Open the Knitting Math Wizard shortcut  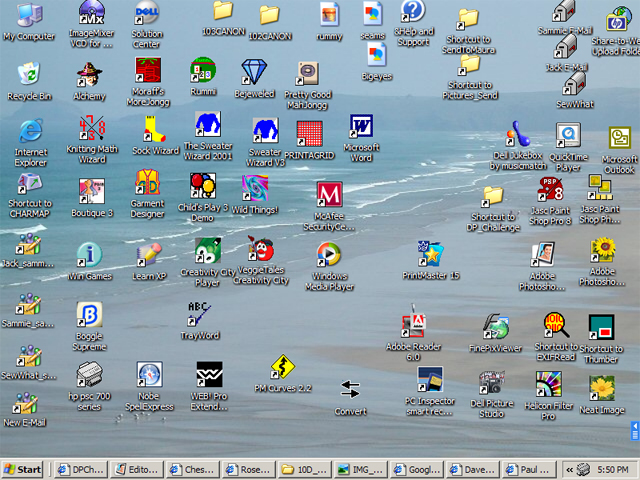[92, 128]
